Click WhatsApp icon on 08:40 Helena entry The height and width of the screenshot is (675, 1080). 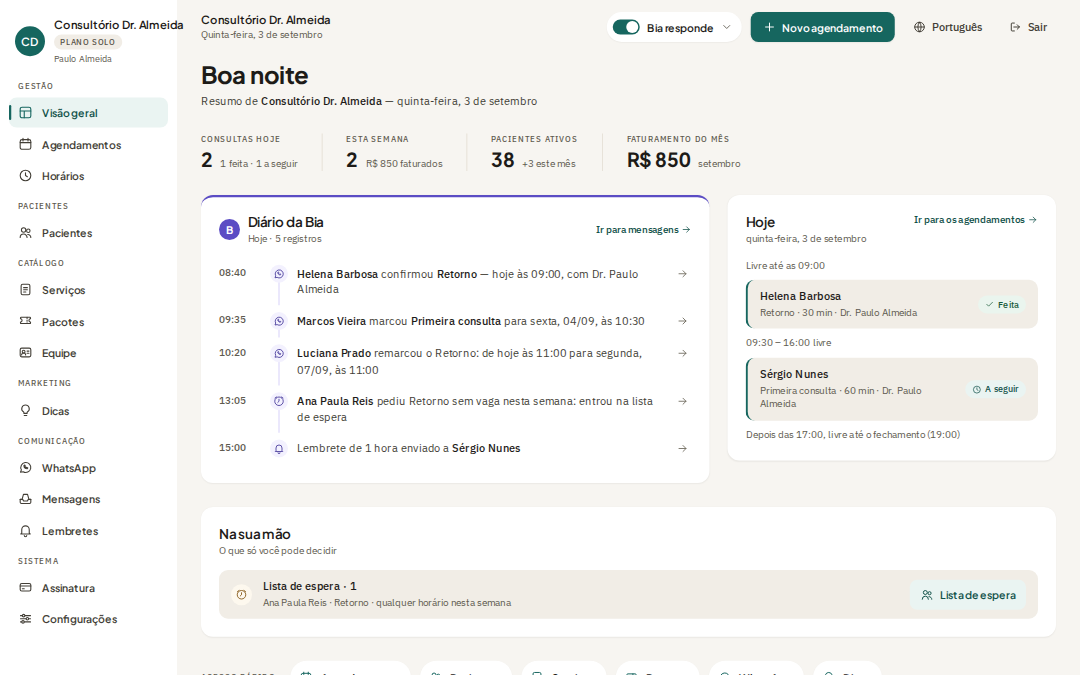tap(279, 273)
